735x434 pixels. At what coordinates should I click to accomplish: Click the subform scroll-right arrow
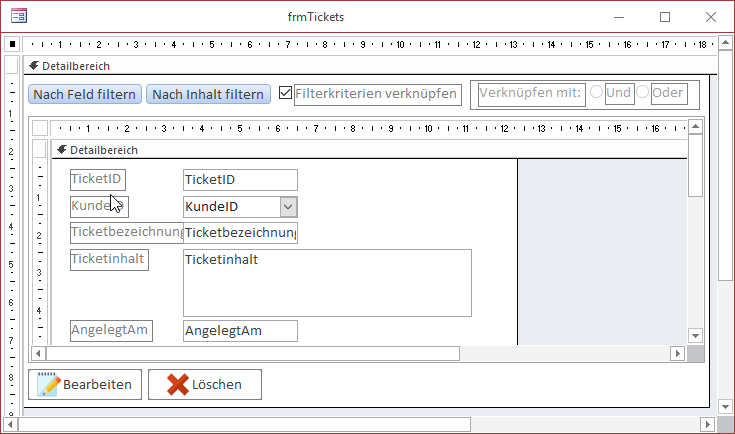[677, 353]
